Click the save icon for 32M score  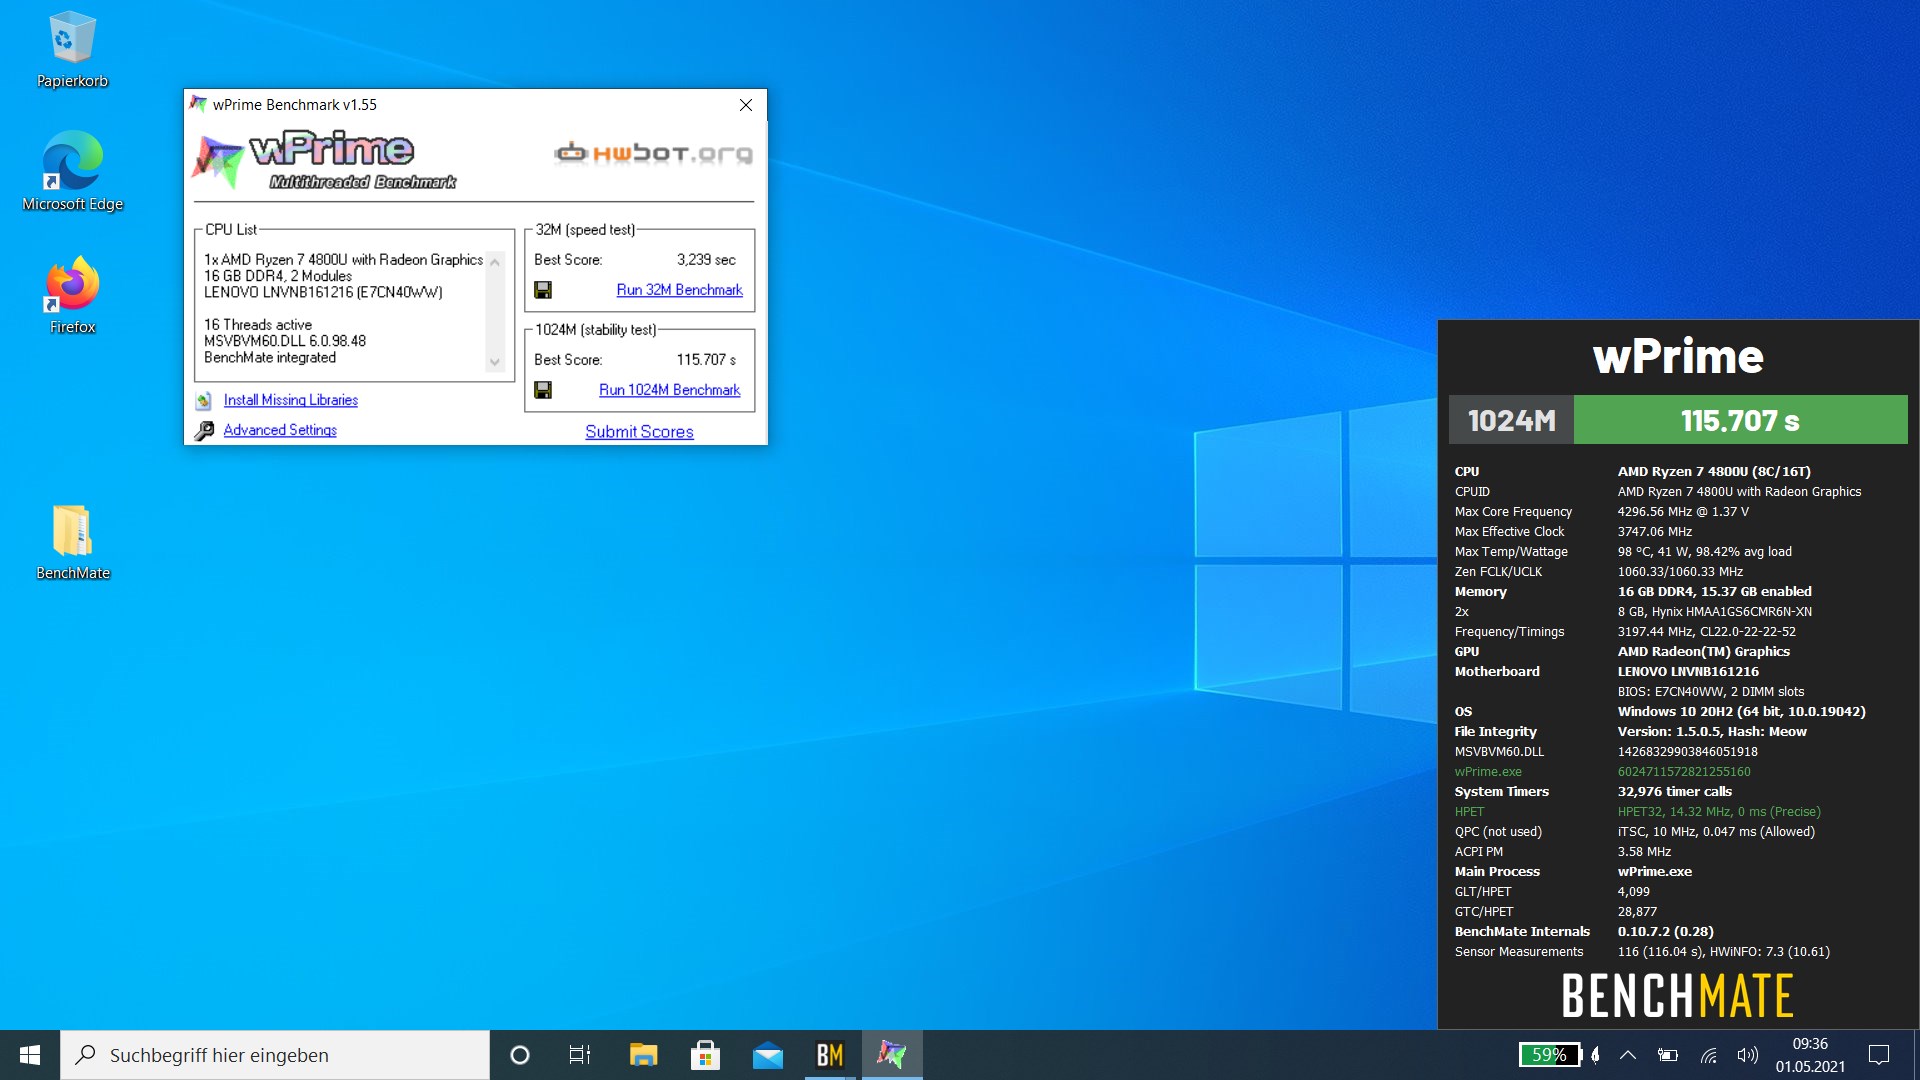543,290
